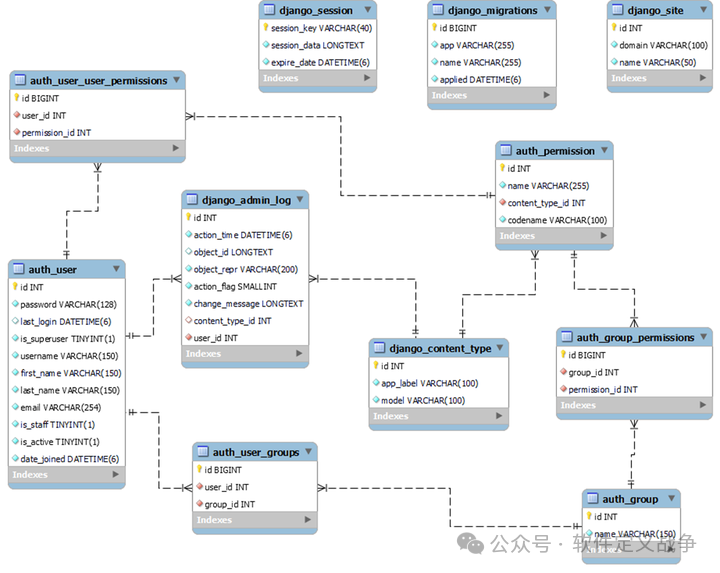Select the change_message LONGTEXT column
The image size is (720, 573).
[245, 303]
